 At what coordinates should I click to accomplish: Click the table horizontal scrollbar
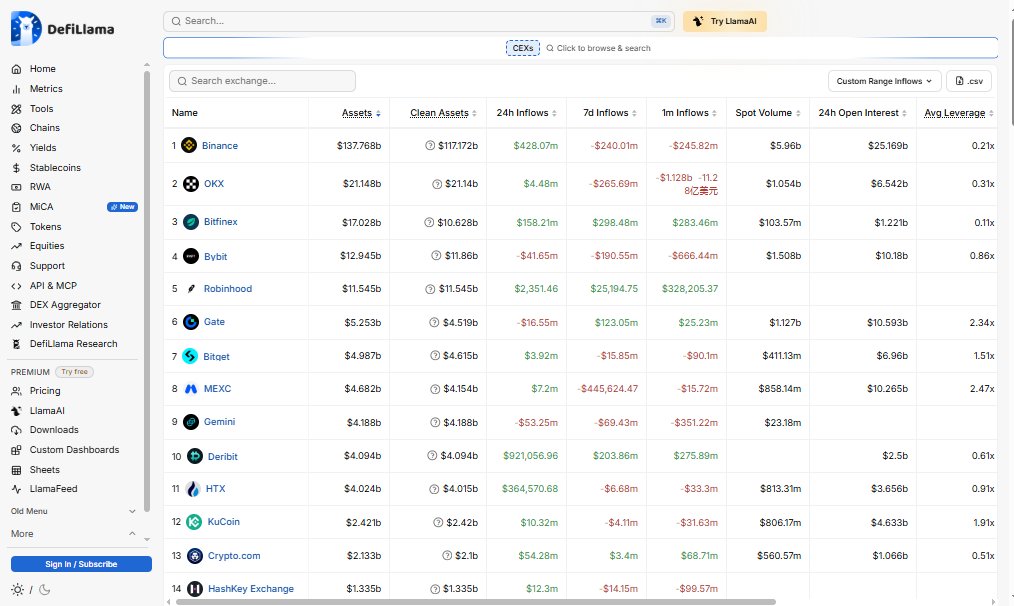click(x=475, y=601)
